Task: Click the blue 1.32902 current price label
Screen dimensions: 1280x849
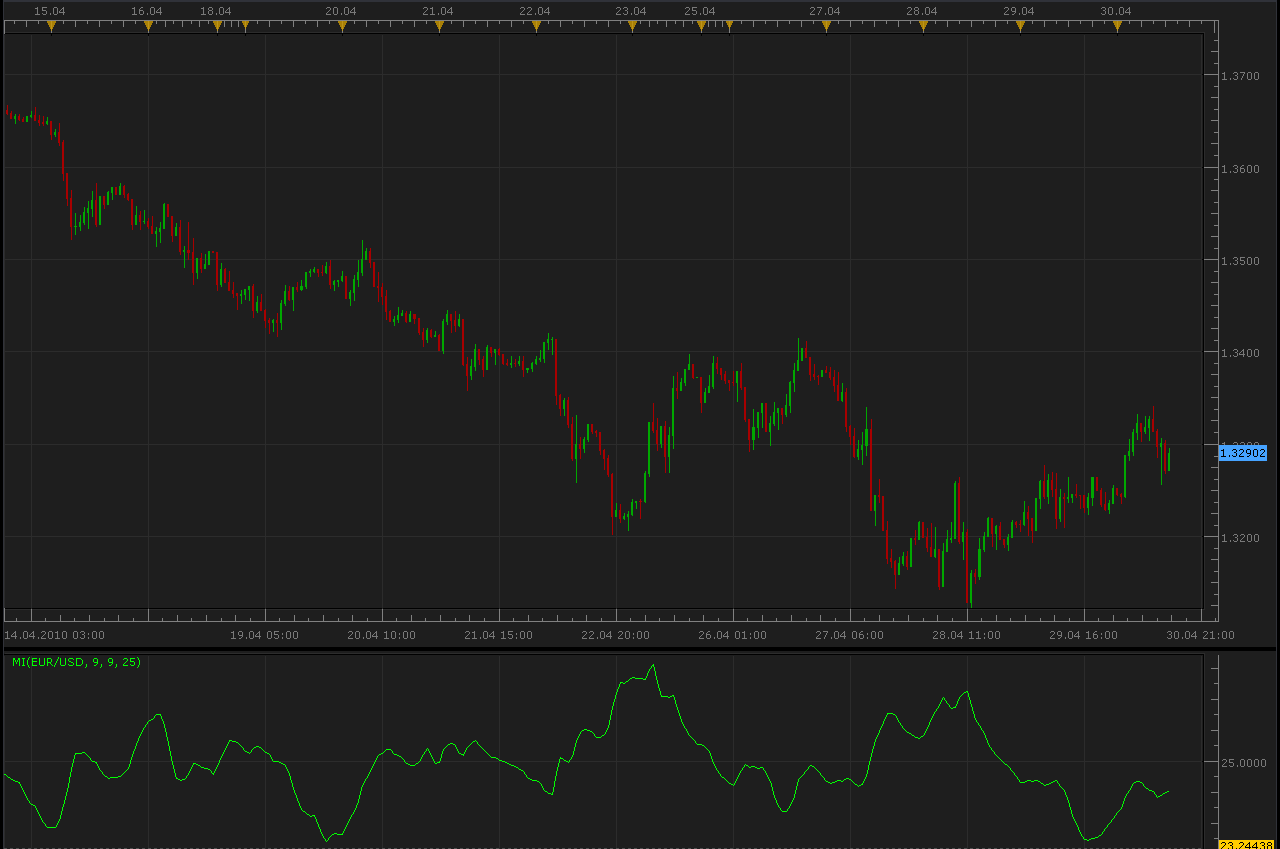Action: 1243,453
